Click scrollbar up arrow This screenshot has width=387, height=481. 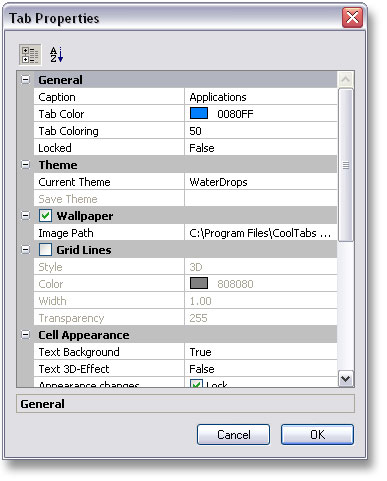point(346,79)
